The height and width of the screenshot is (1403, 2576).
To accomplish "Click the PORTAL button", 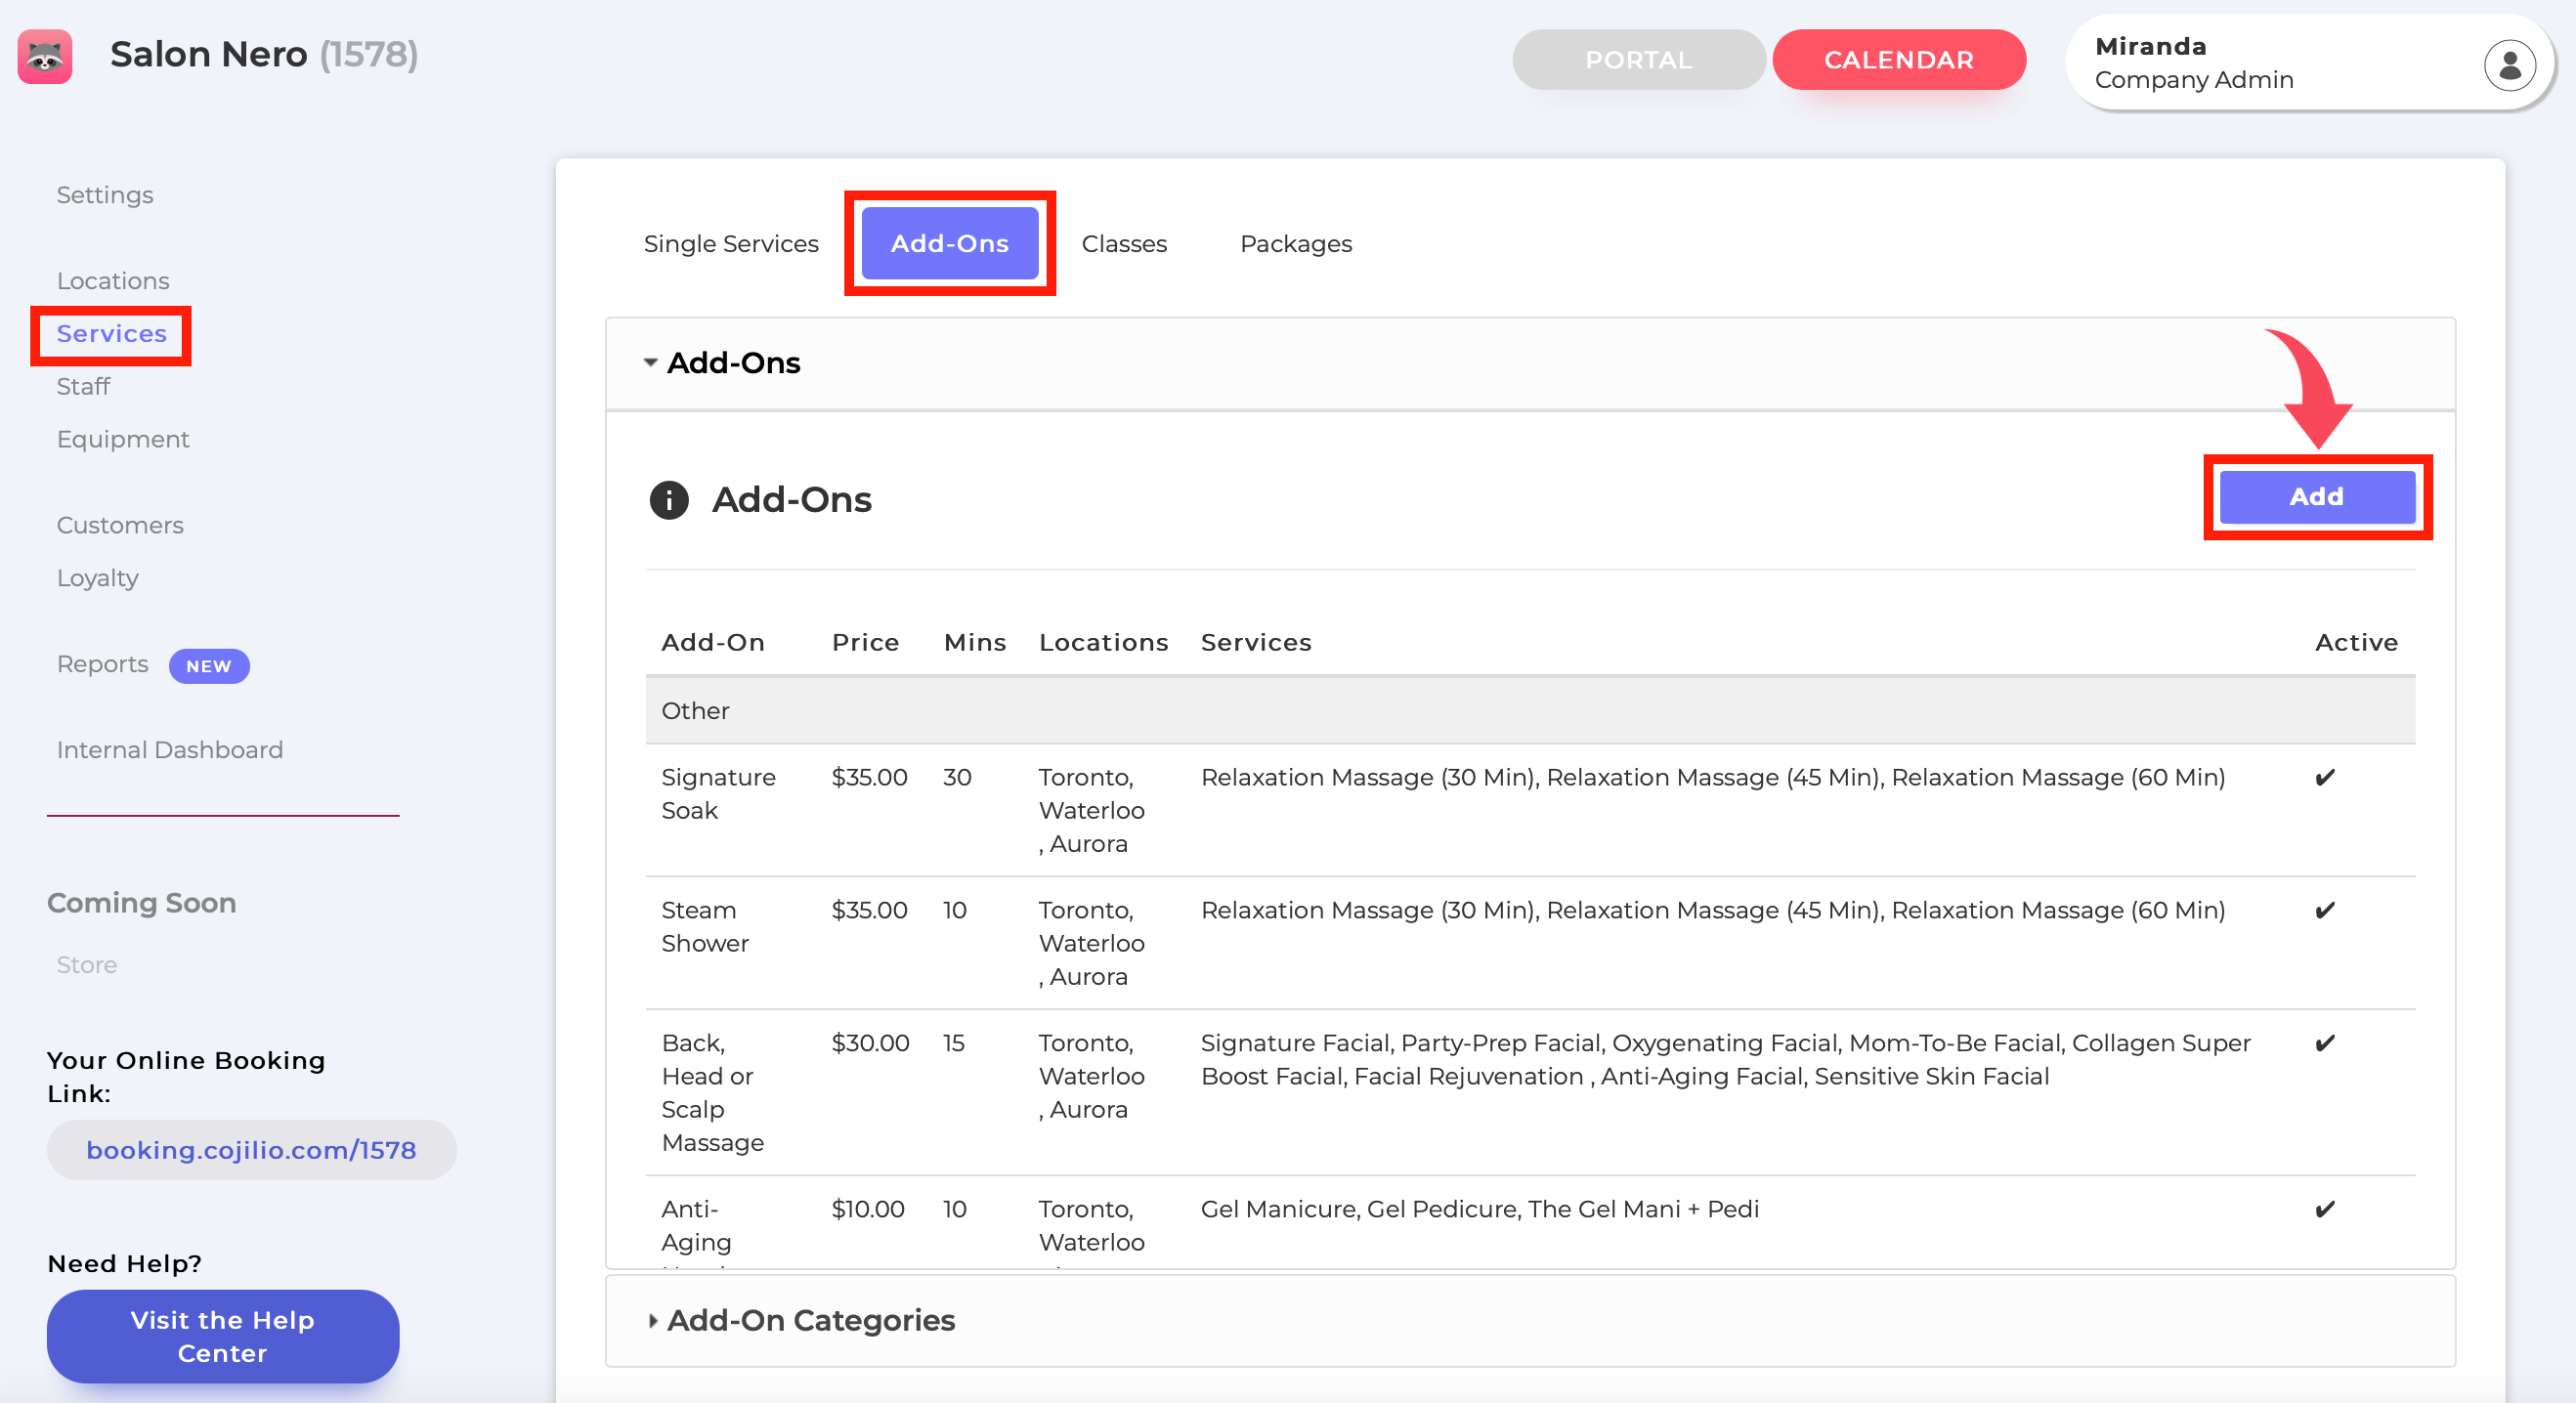I will [x=1639, y=59].
